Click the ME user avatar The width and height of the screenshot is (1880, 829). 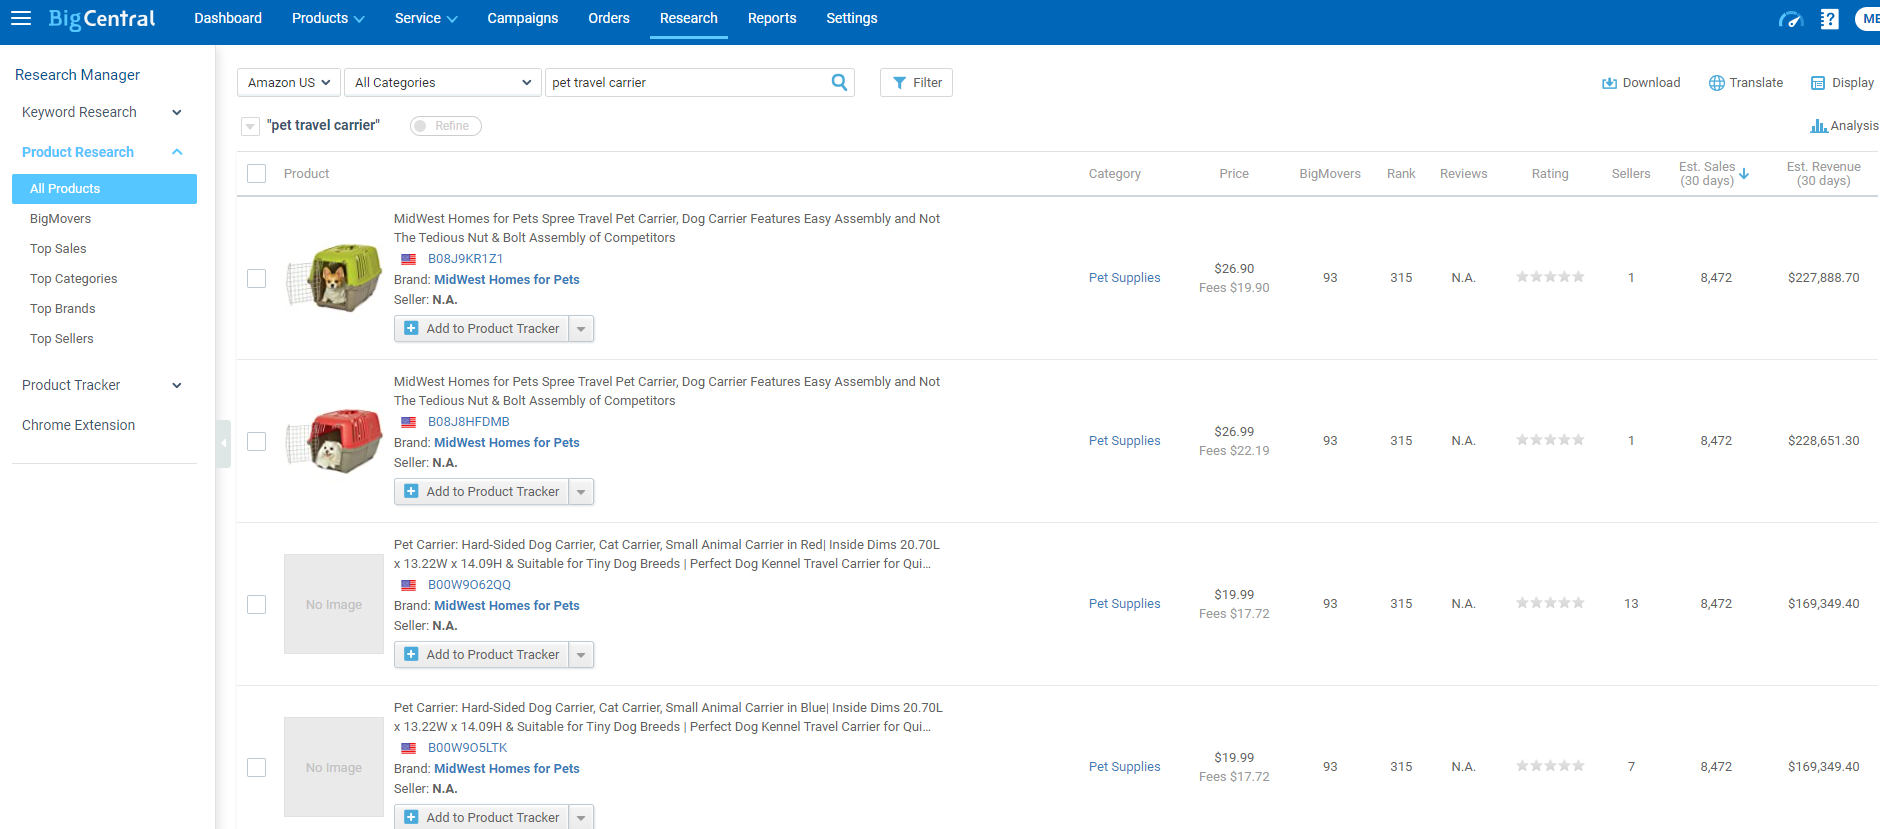(x=1868, y=19)
